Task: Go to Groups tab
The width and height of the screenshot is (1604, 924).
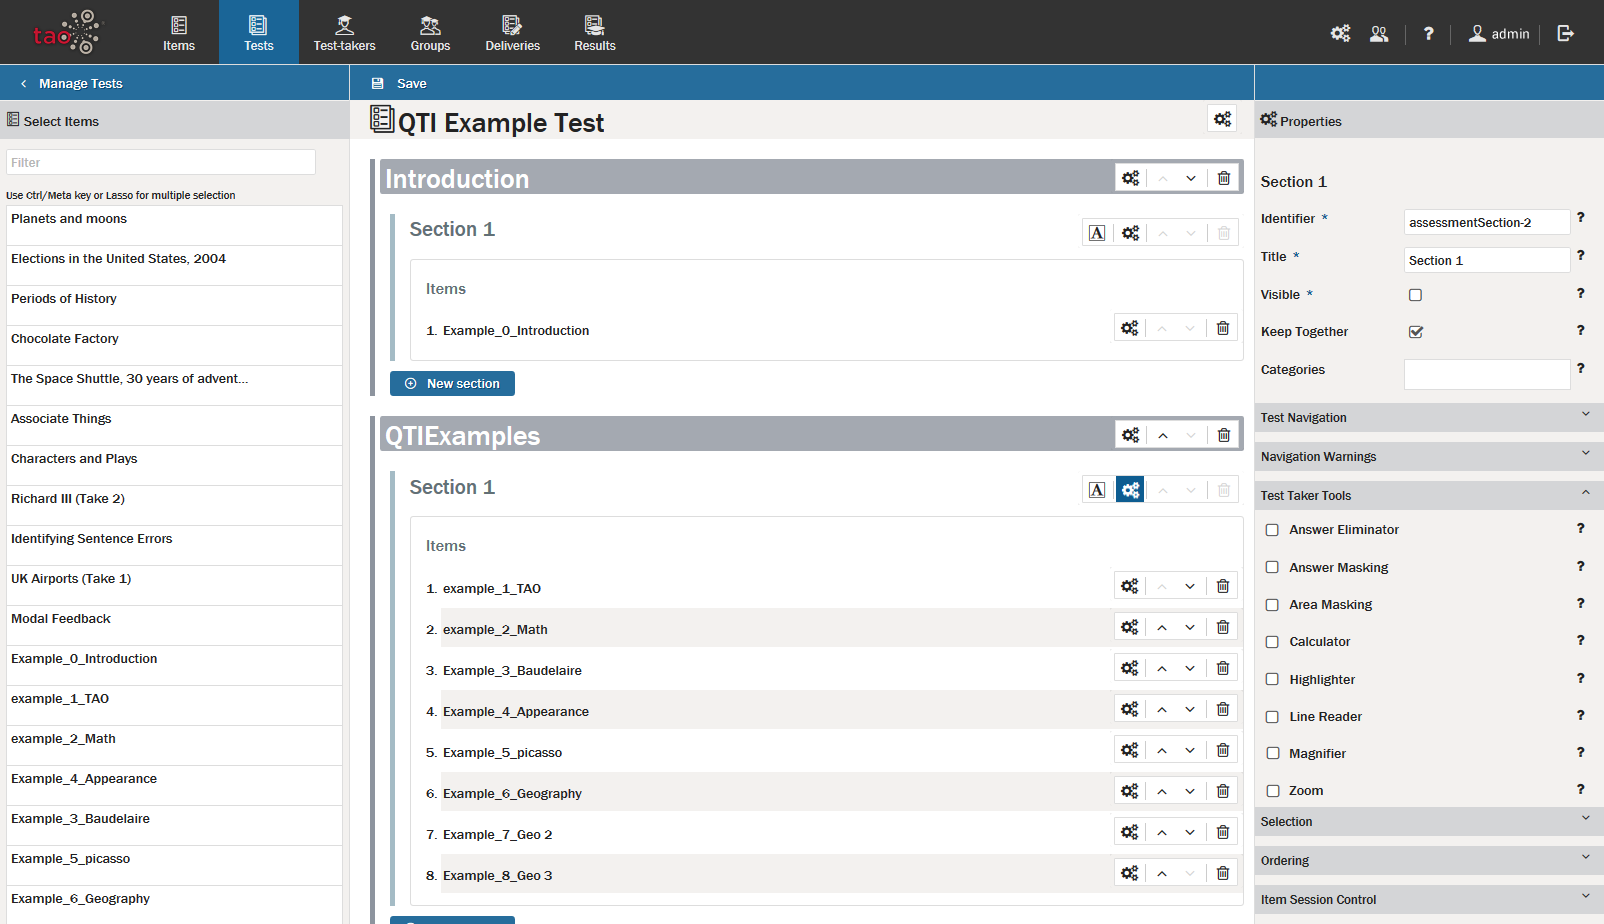Action: click(430, 33)
